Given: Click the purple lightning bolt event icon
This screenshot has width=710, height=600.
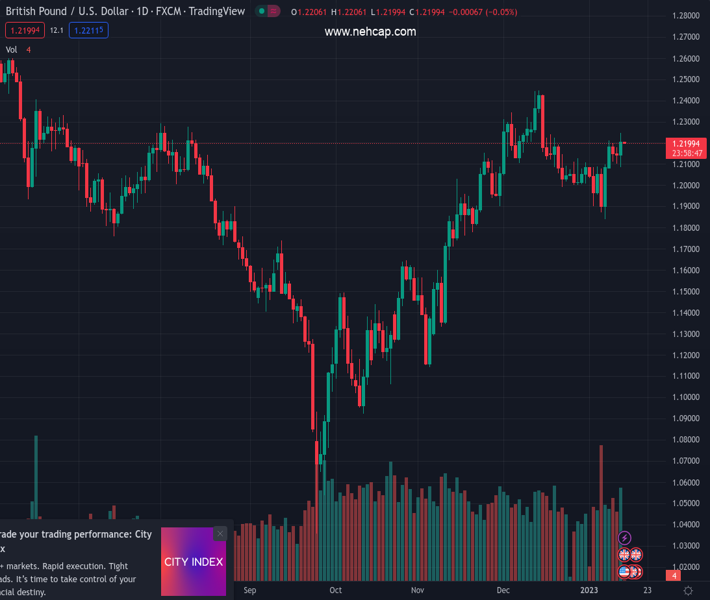Looking at the screenshot, I should 625,538.
